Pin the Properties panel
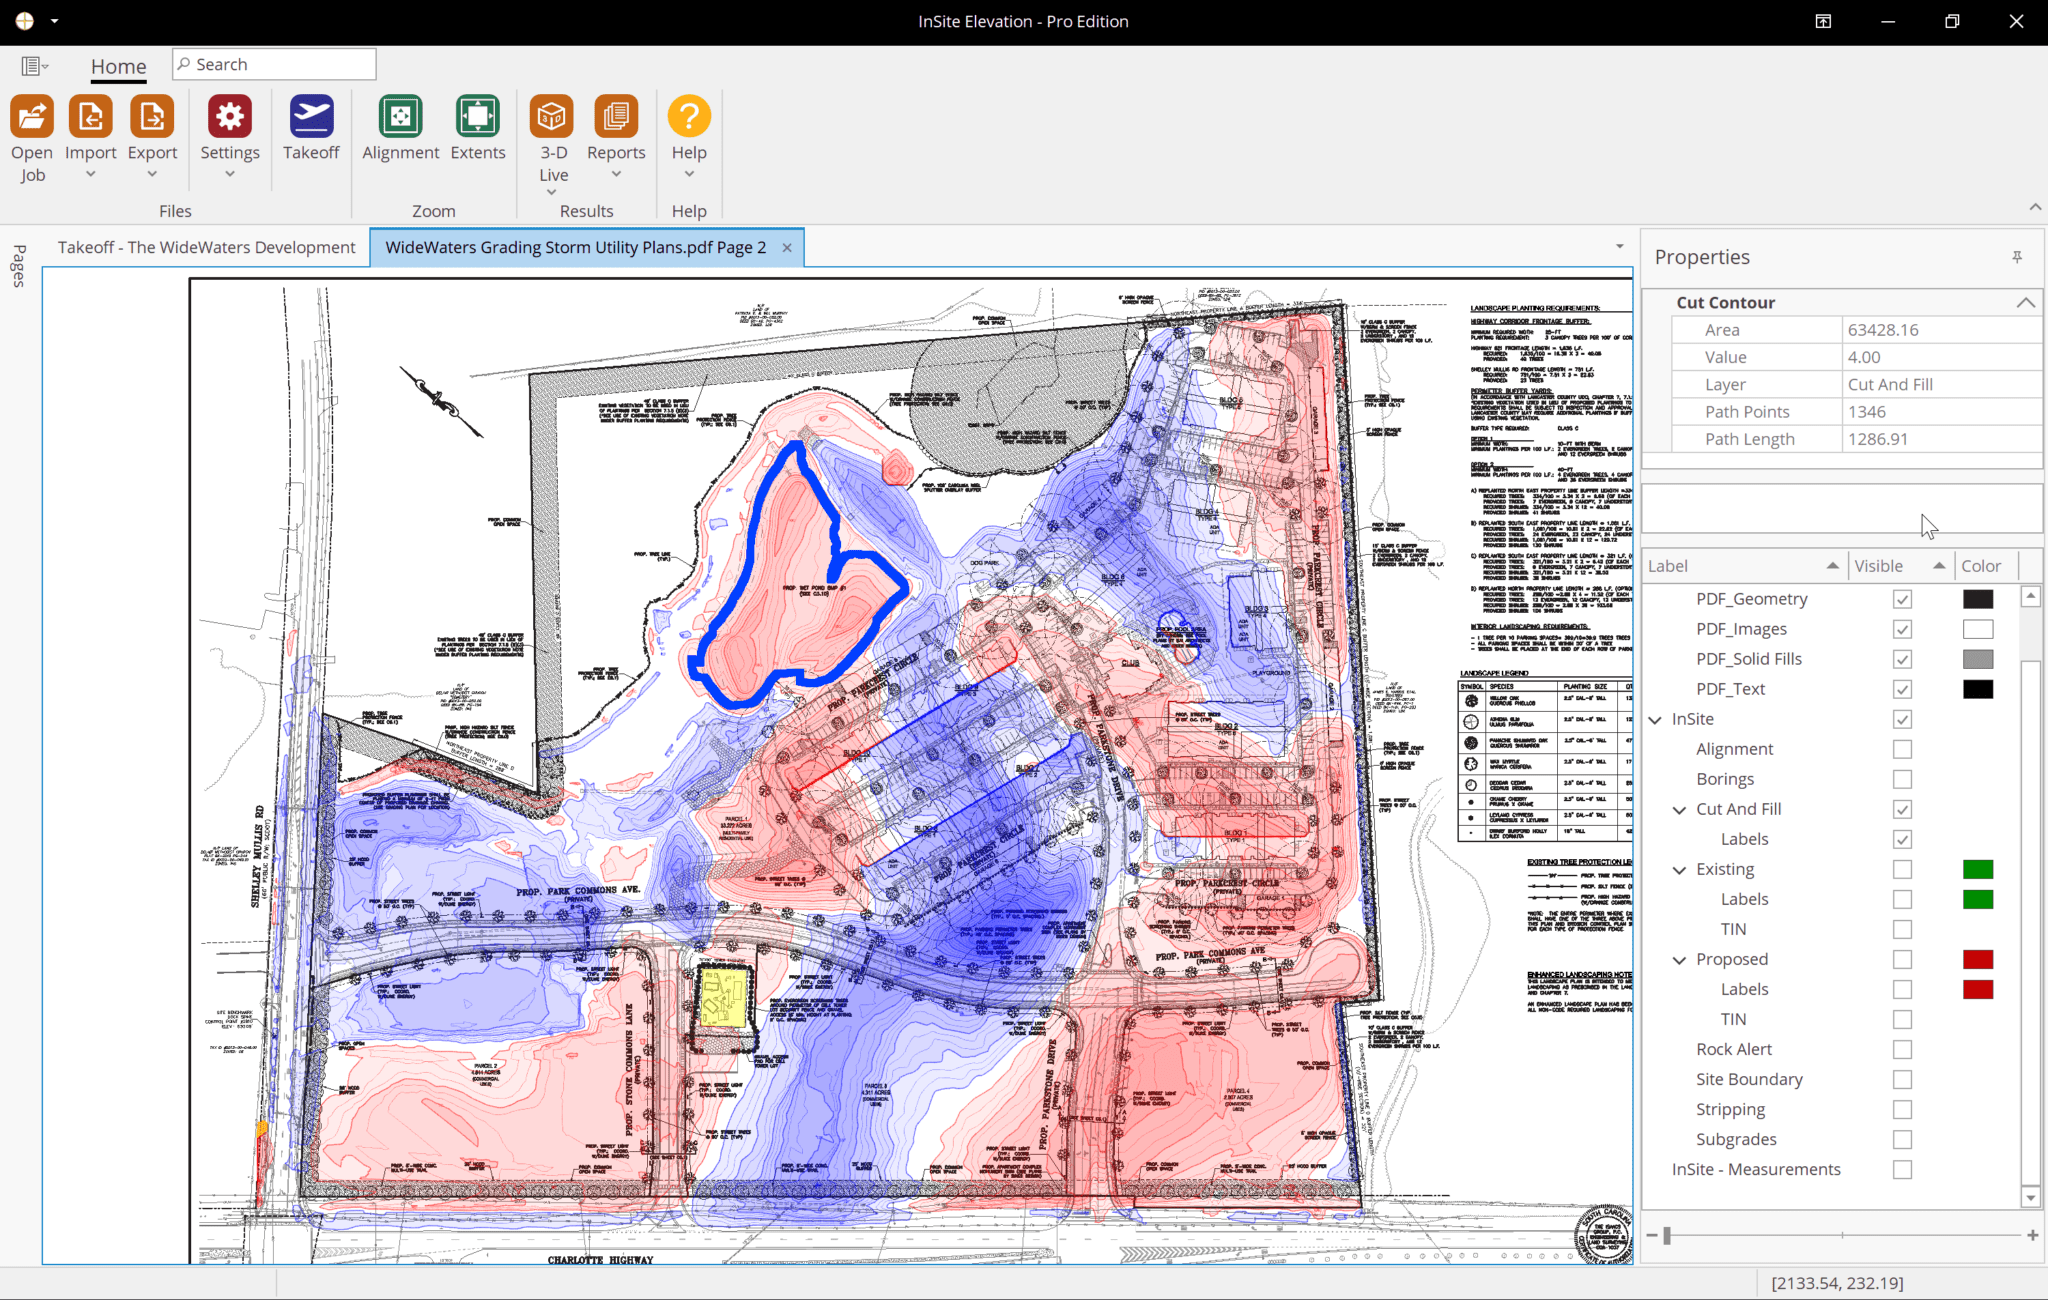 pyautogui.click(x=2016, y=257)
